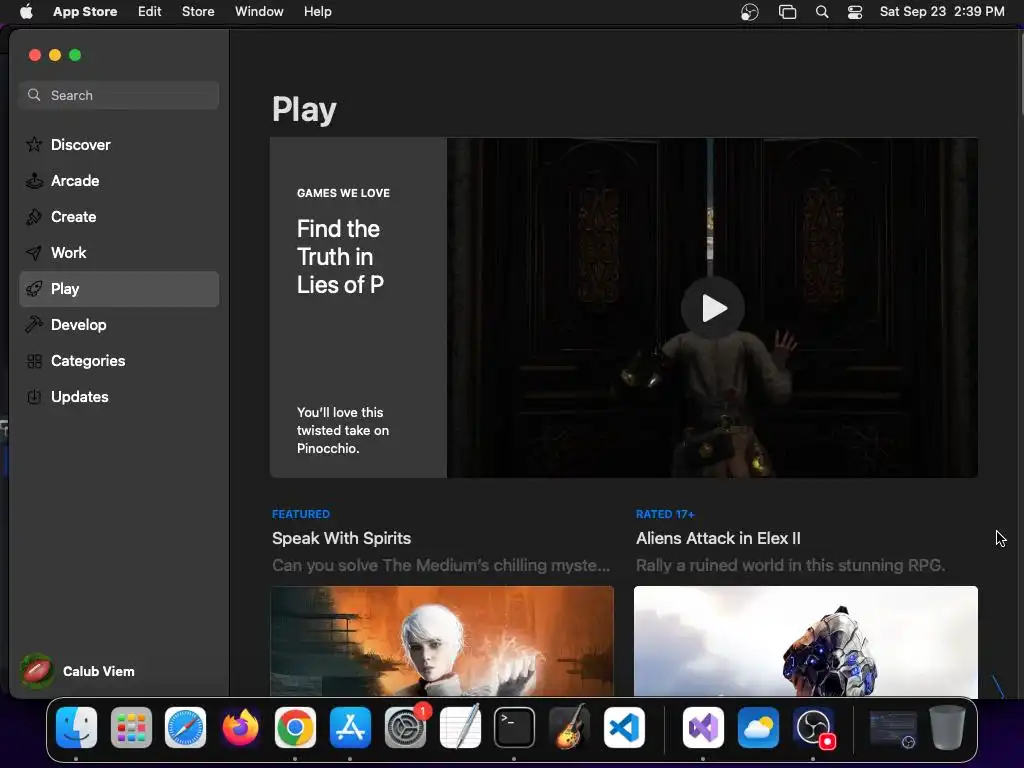Open the cloud weather app in Dock
The image size is (1024, 768).
coord(758,728)
